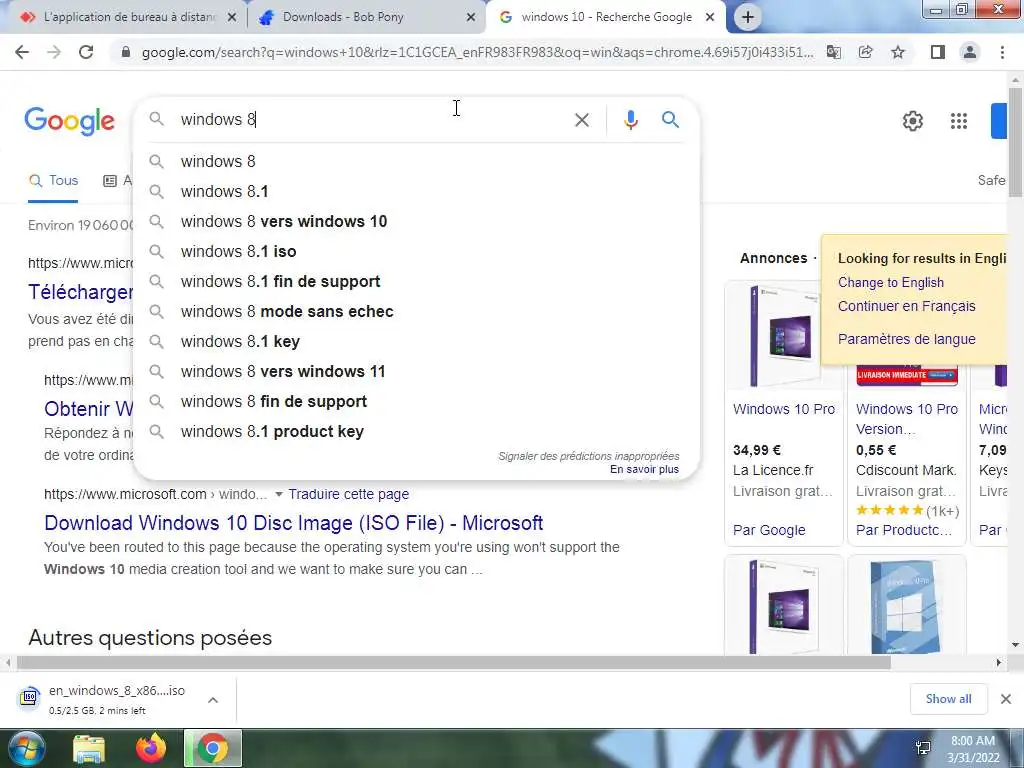The height and width of the screenshot is (768, 1024).
Task: Click the Google logo
Action: click(69, 121)
